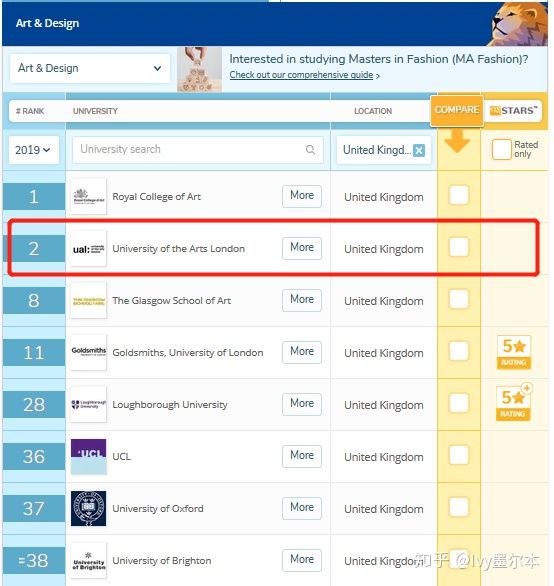Open the 2019 year dropdown

(x=34, y=150)
